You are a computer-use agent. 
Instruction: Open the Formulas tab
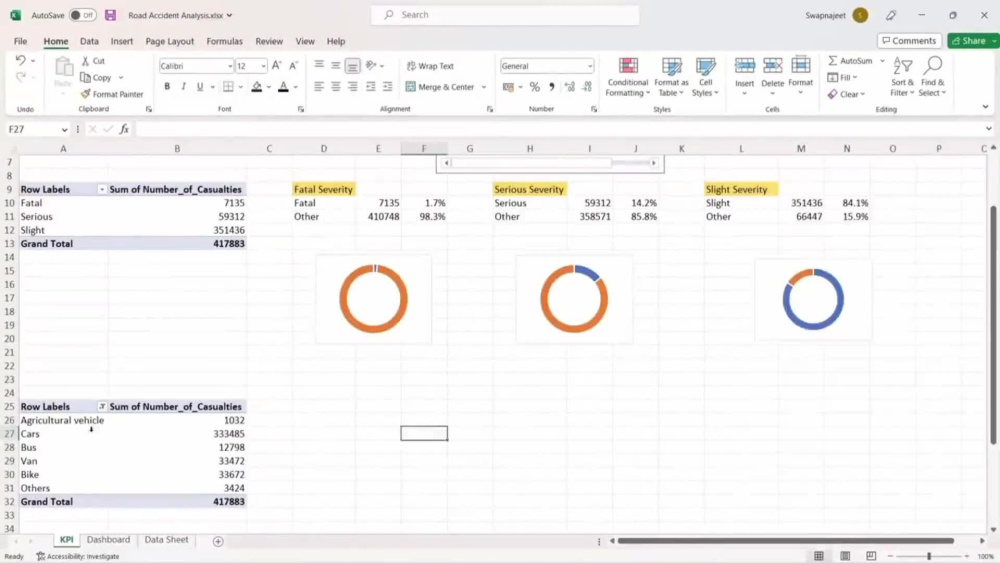coord(224,41)
